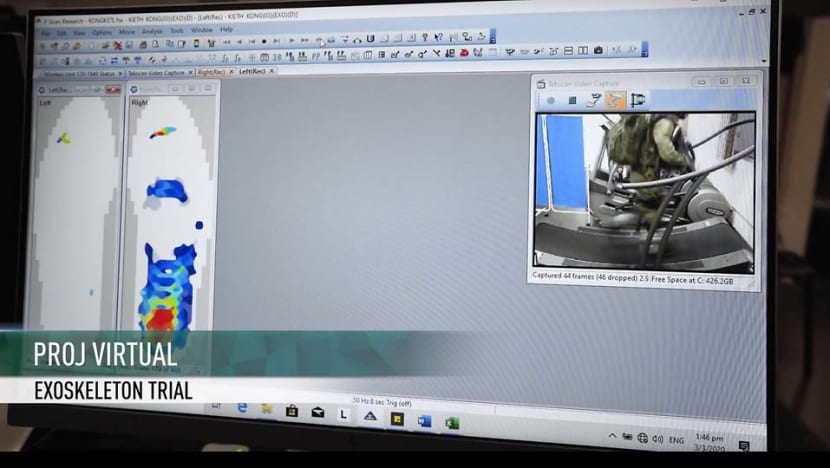Click the treadmill video preview image
Image resolution: width=830 pixels, height=468 pixels.
tap(644, 189)
